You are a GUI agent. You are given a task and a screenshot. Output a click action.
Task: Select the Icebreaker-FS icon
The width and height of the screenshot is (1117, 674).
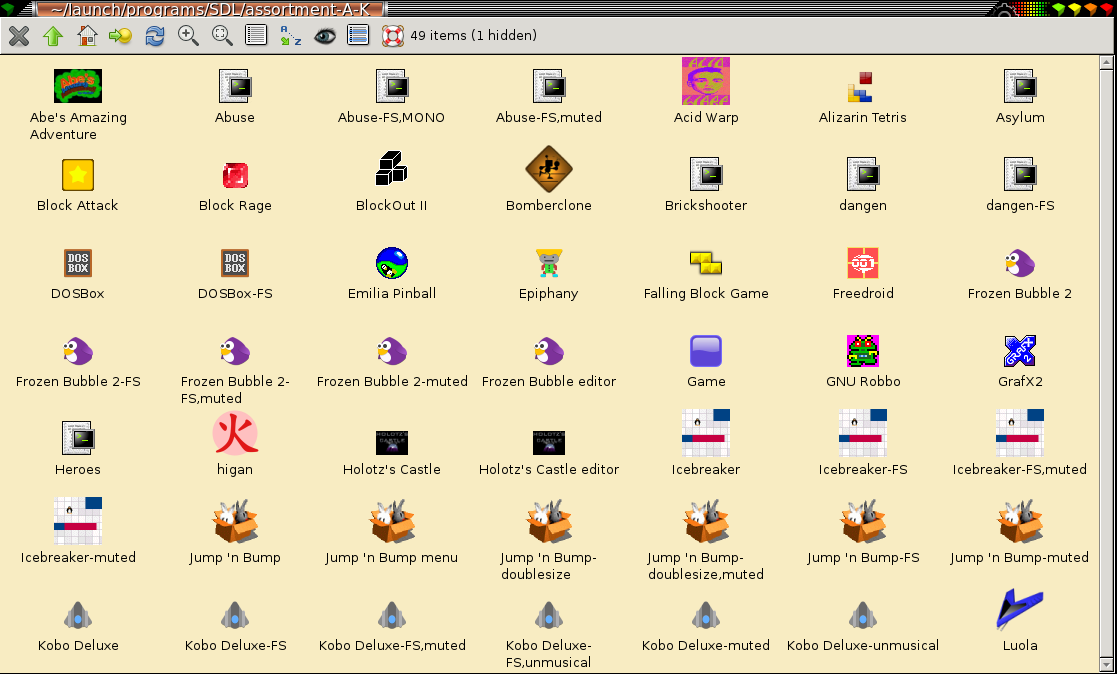(863, 433)
